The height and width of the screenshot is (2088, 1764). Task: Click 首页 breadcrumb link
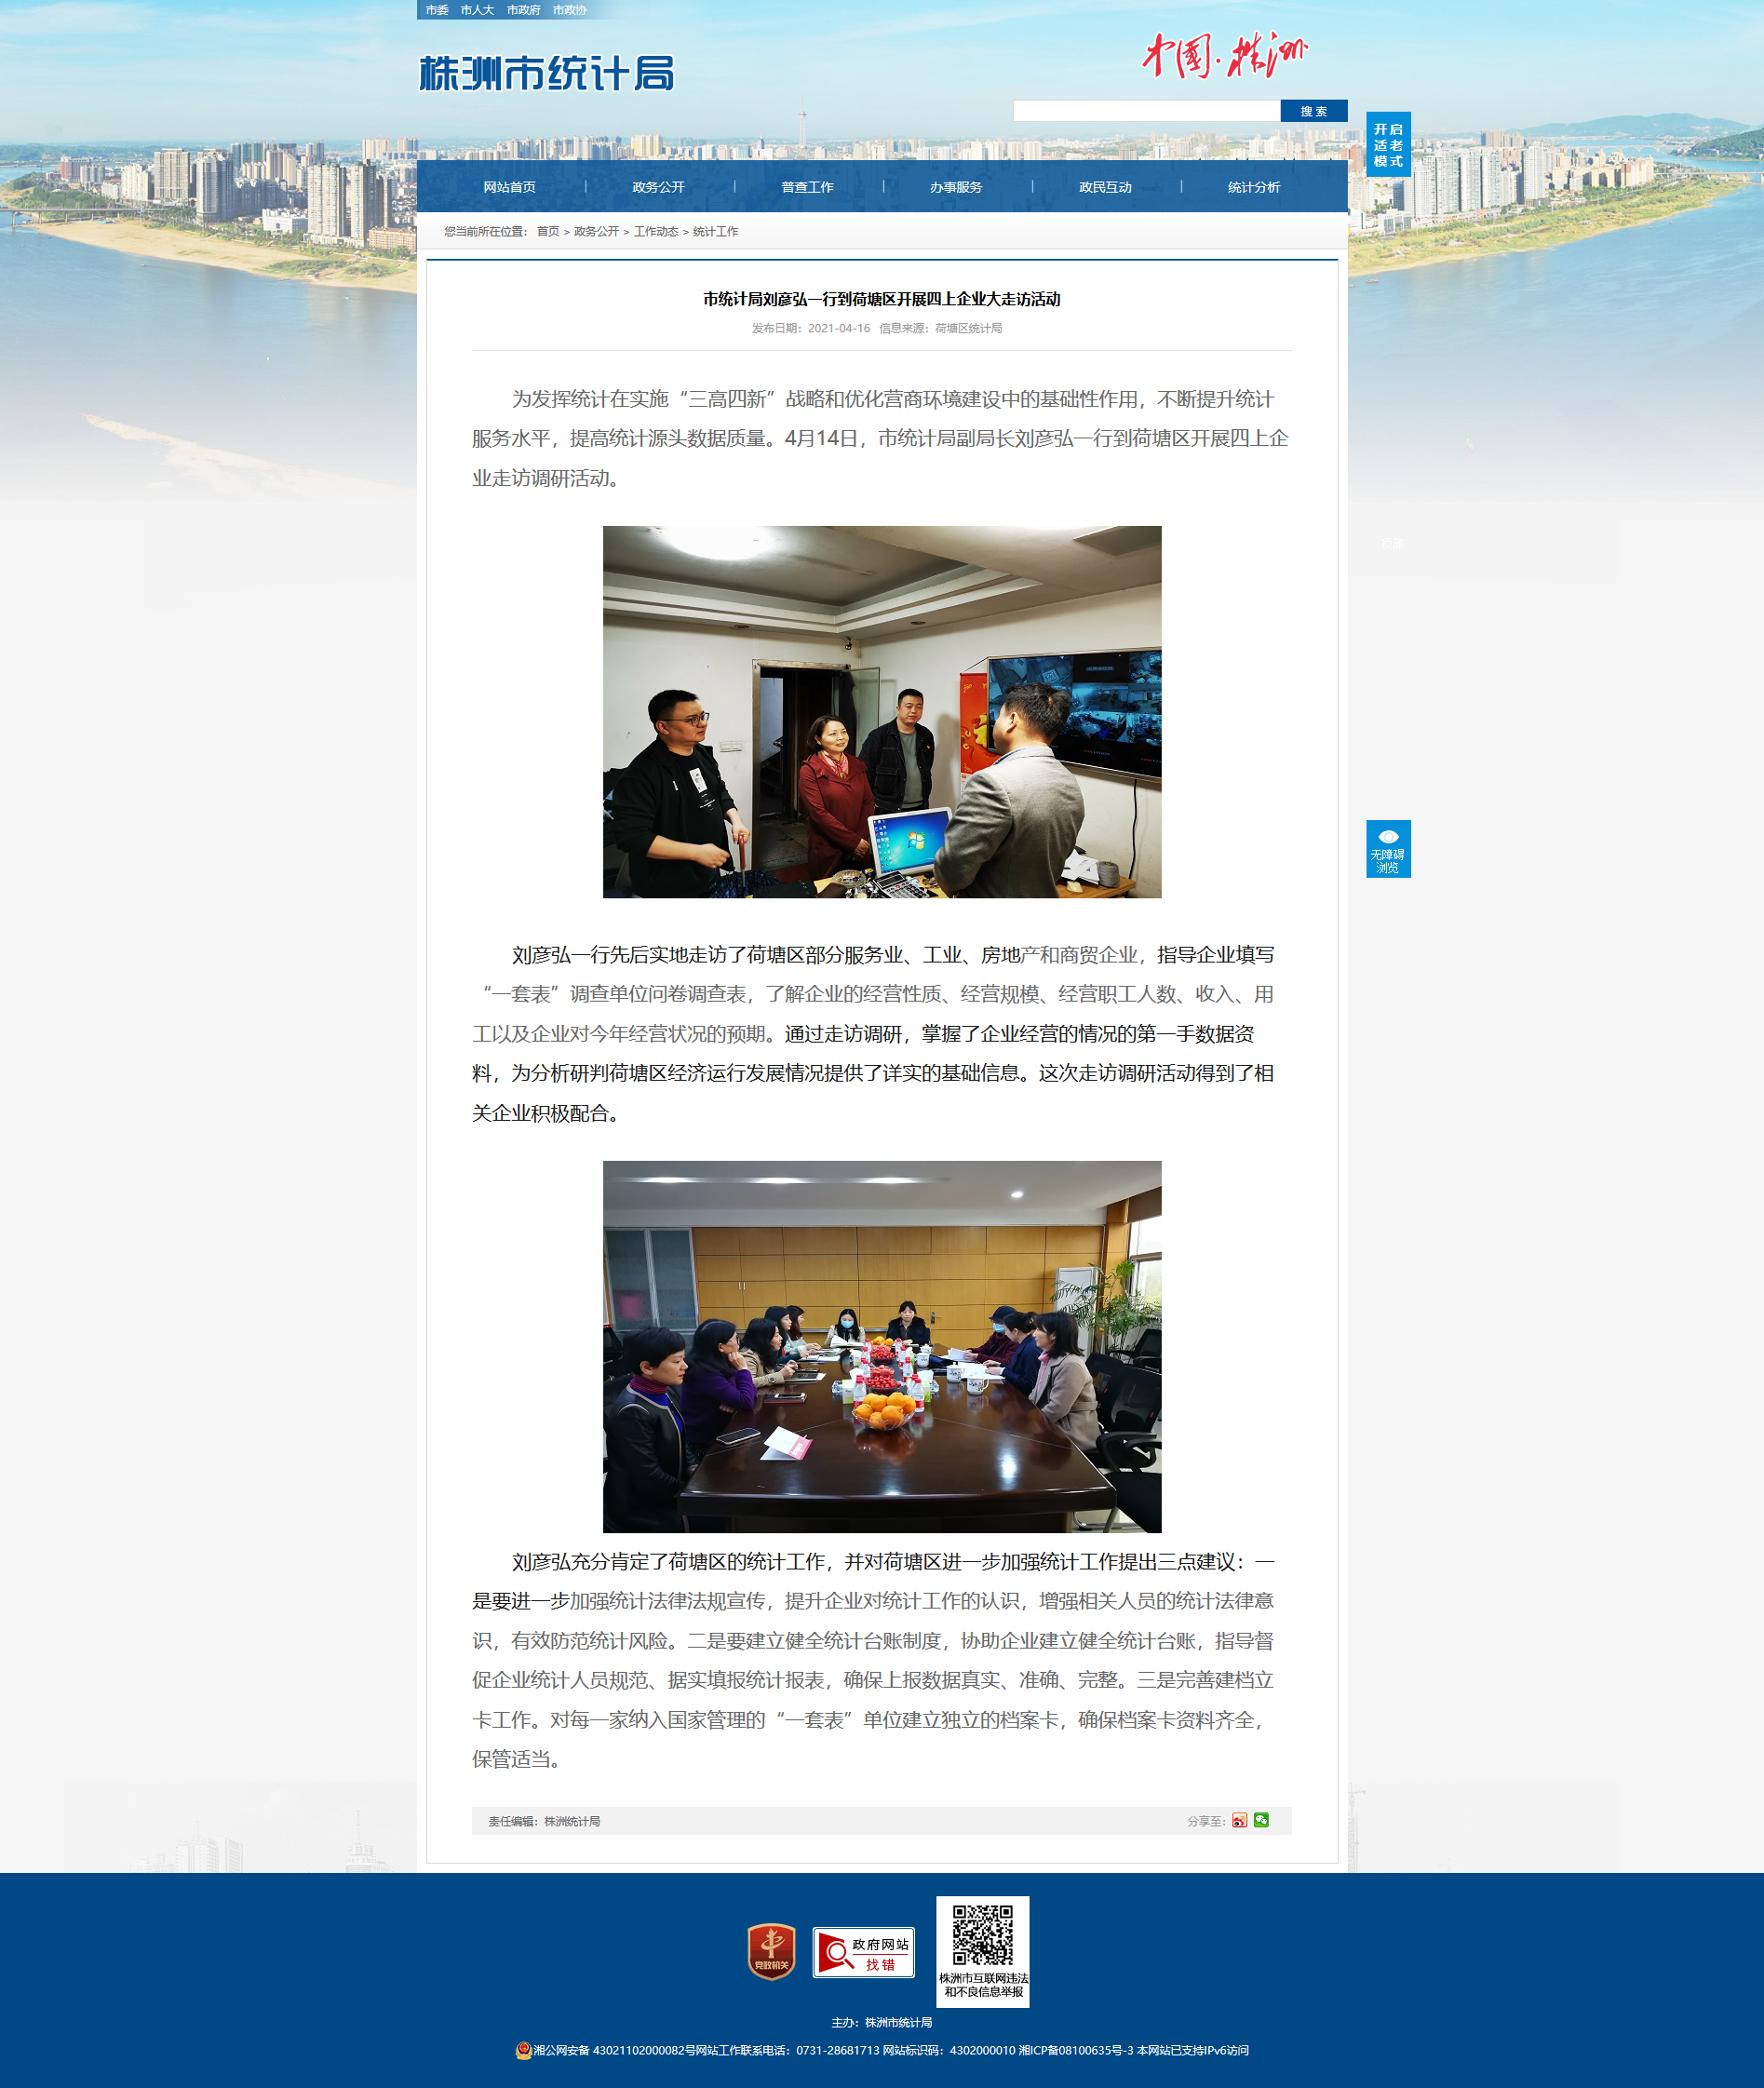click(x=548, y=232)
